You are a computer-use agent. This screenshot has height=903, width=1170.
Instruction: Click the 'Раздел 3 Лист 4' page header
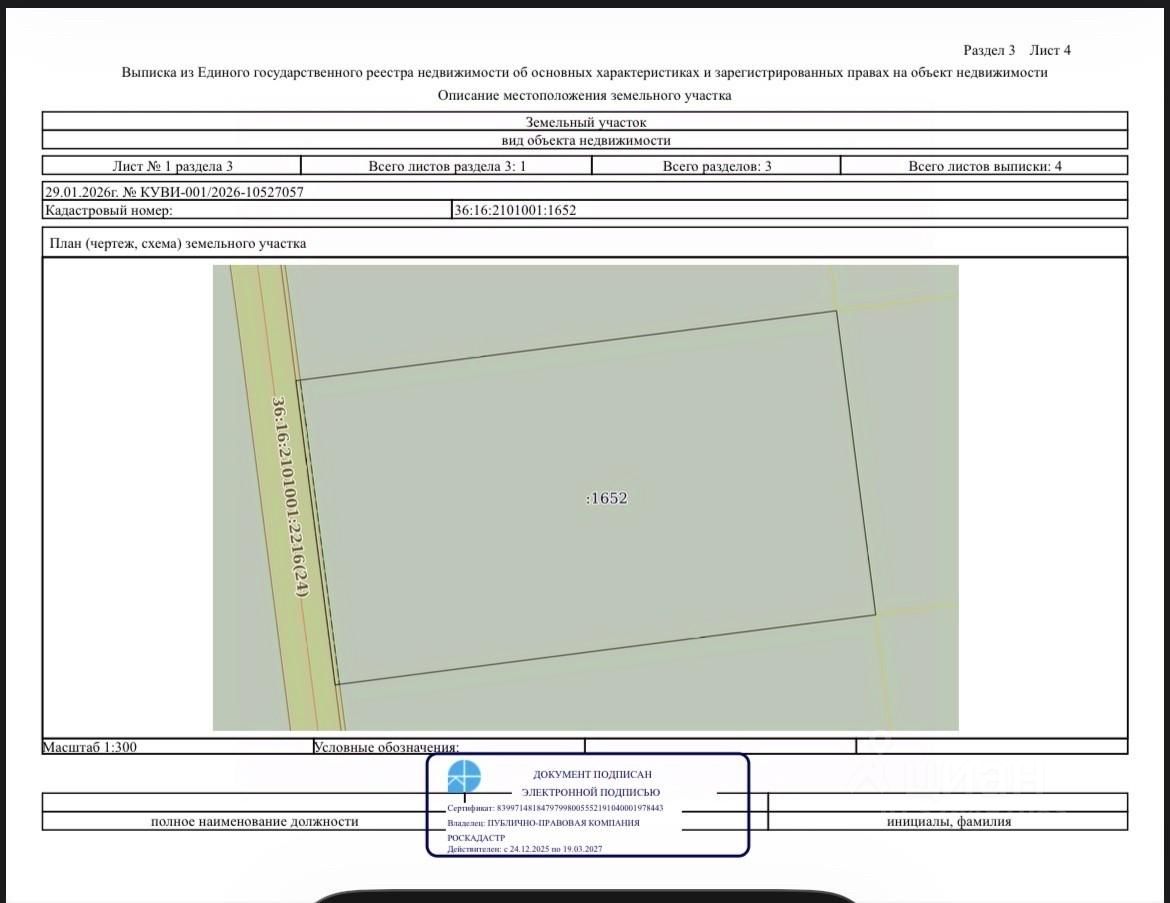[1016, 50]
